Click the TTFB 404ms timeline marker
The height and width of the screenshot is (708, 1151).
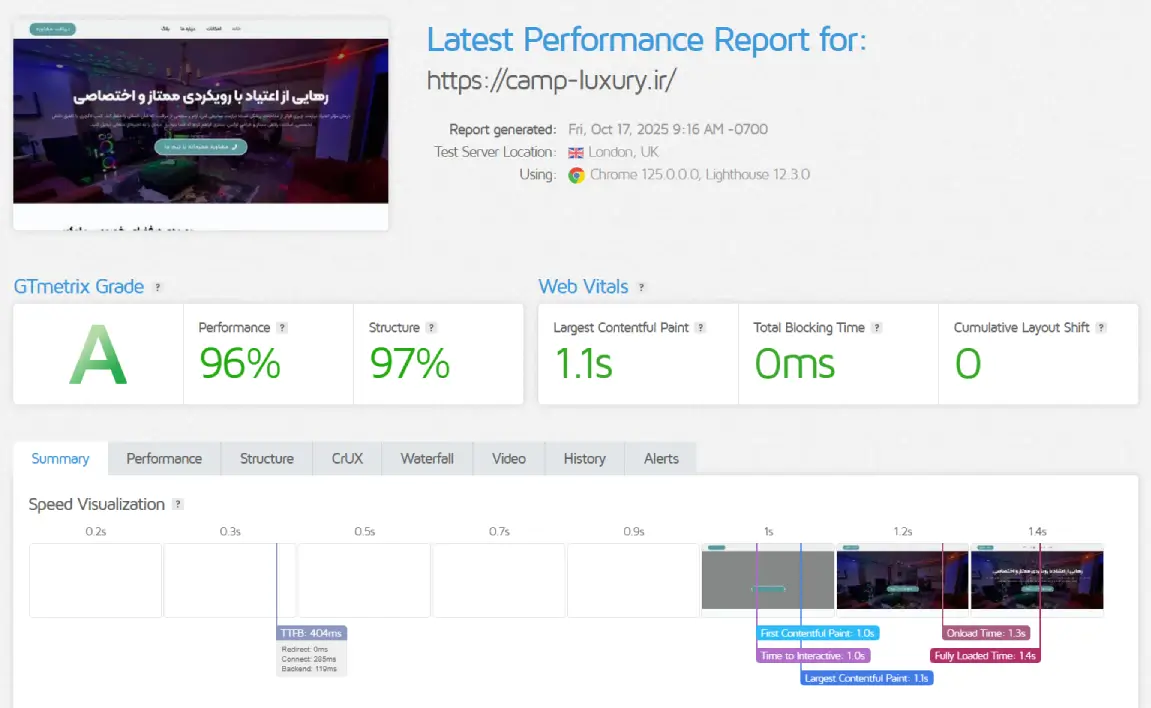pos(312,633)
